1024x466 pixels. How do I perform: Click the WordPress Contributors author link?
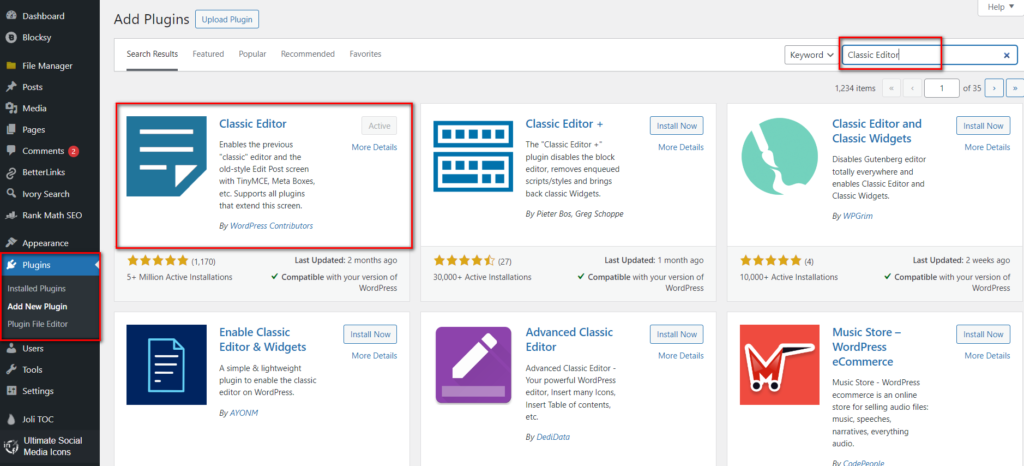pos(272,226)
